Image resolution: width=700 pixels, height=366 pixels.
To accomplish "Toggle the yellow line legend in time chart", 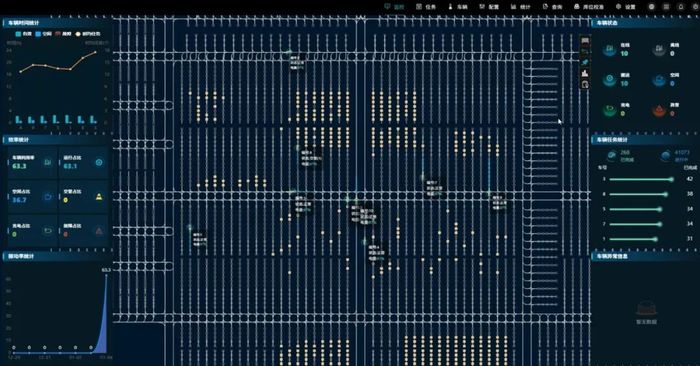I will coord(88,34).
